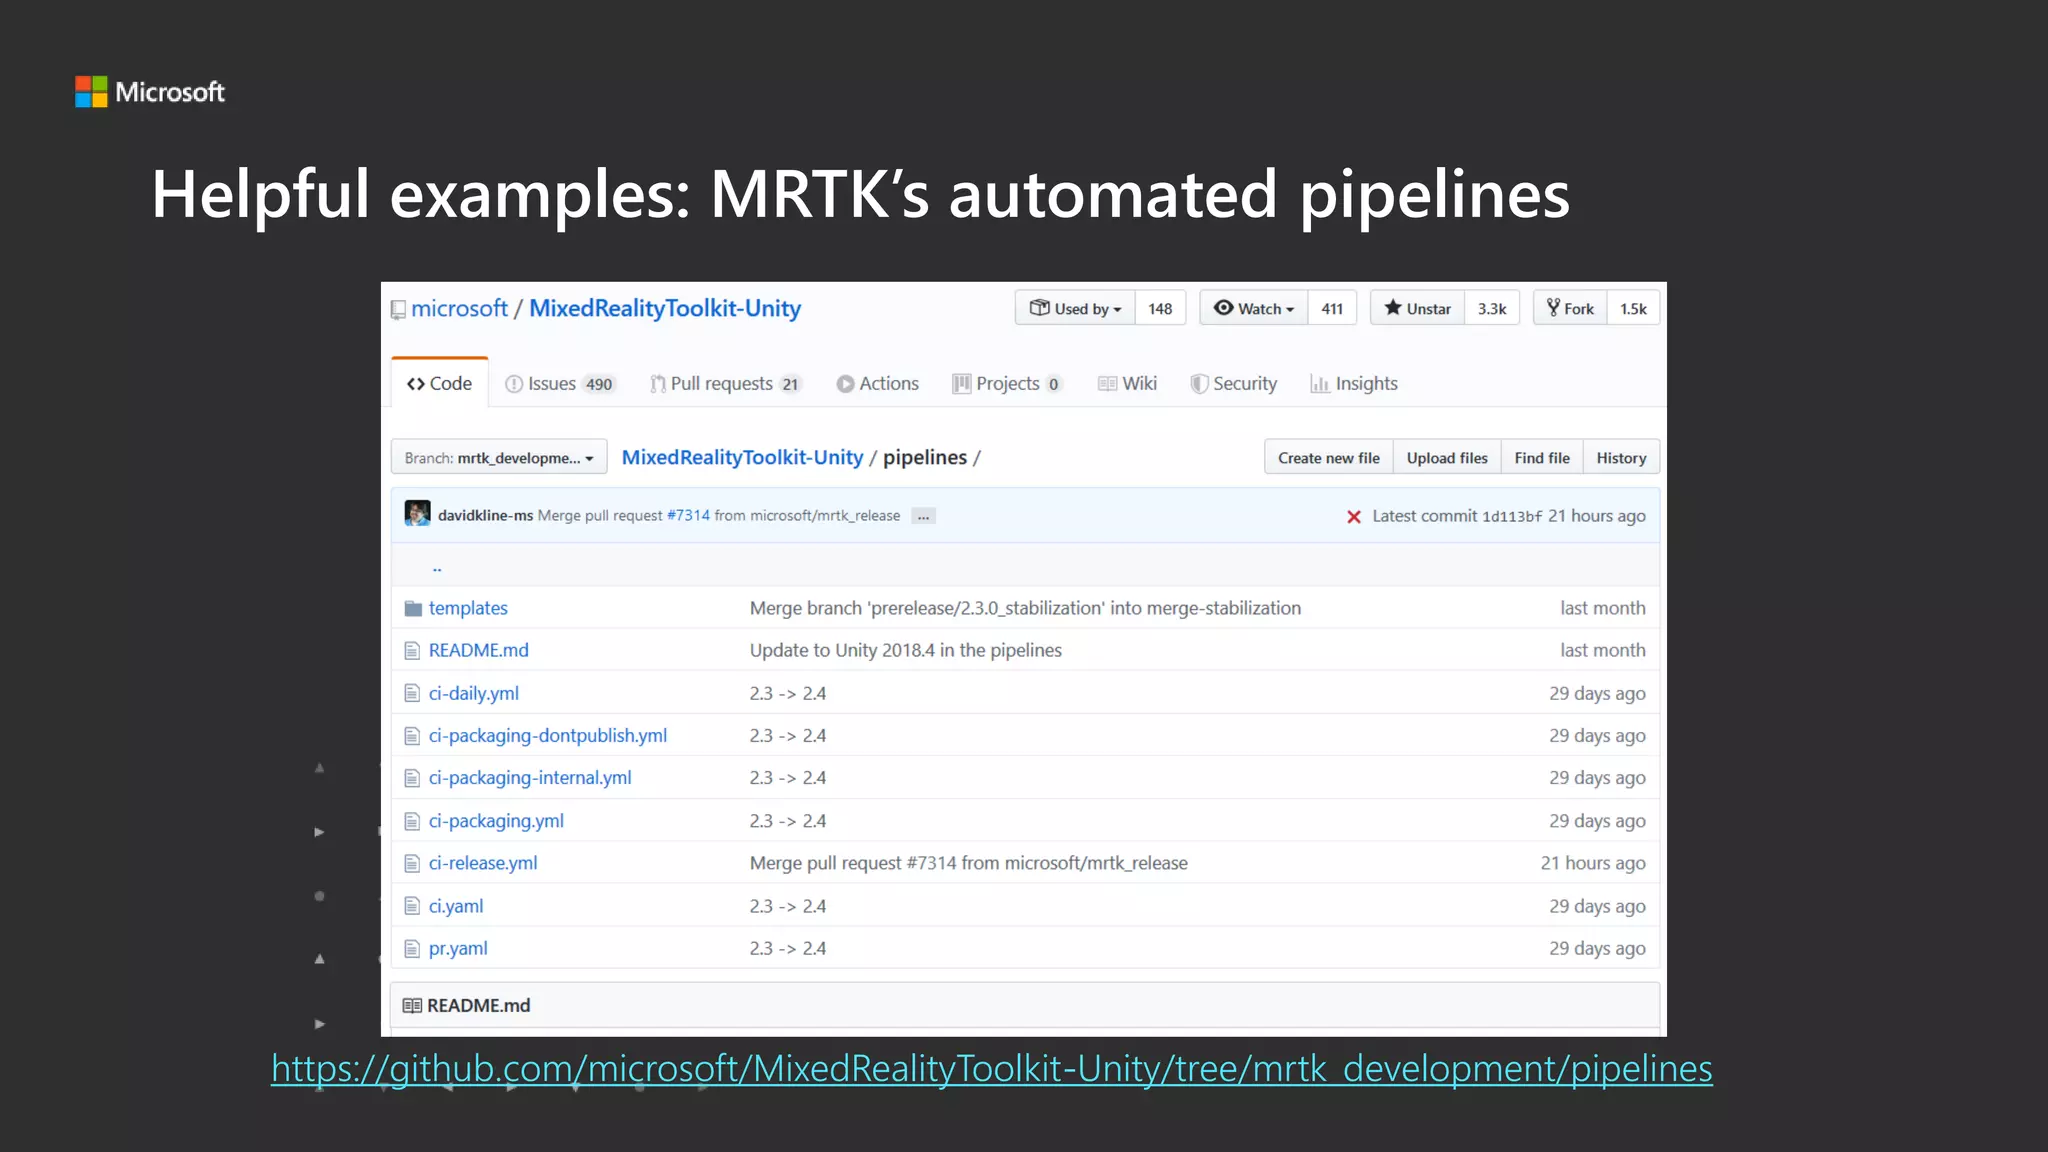The height and width of the screenshot is (1152, 2048).
Task: Open the microsoft organization link
Action: 459,308
